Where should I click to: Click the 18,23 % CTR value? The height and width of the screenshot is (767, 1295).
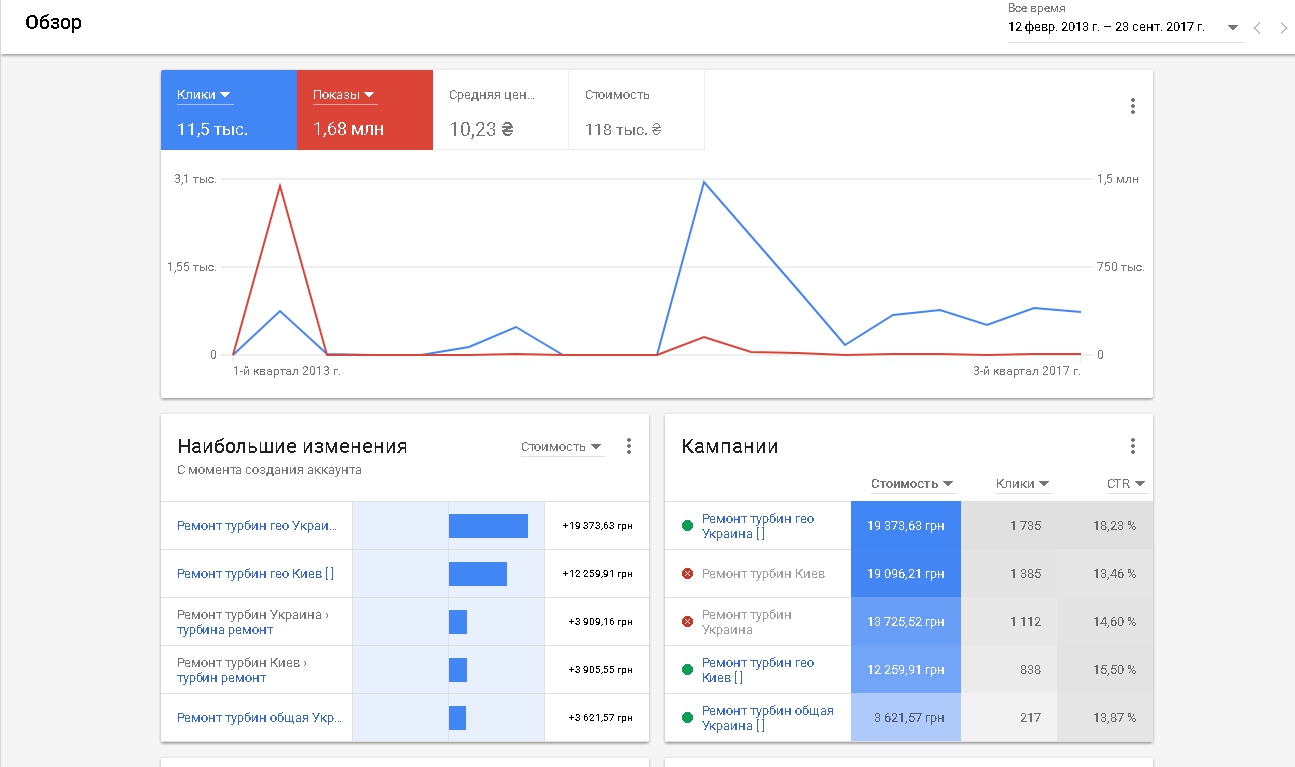pyautogui.click(x=1116, y=526)
